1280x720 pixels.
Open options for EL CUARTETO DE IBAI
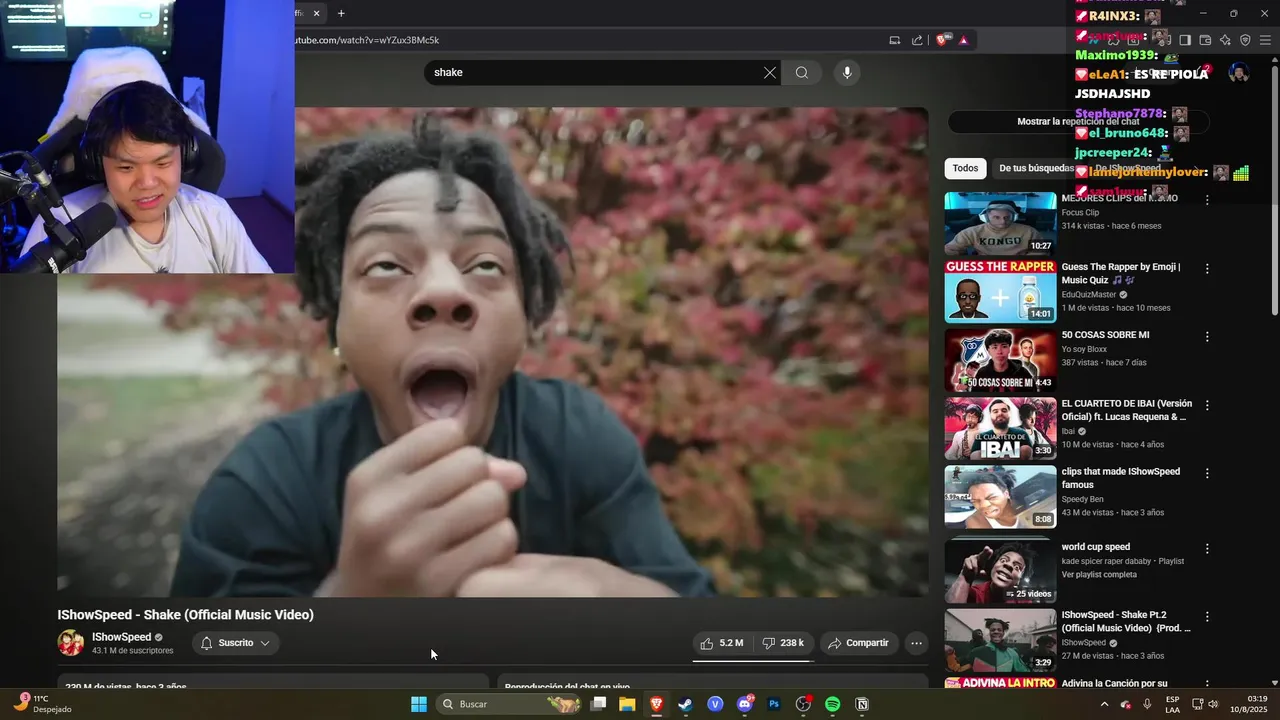click(x=1207, y=405)
